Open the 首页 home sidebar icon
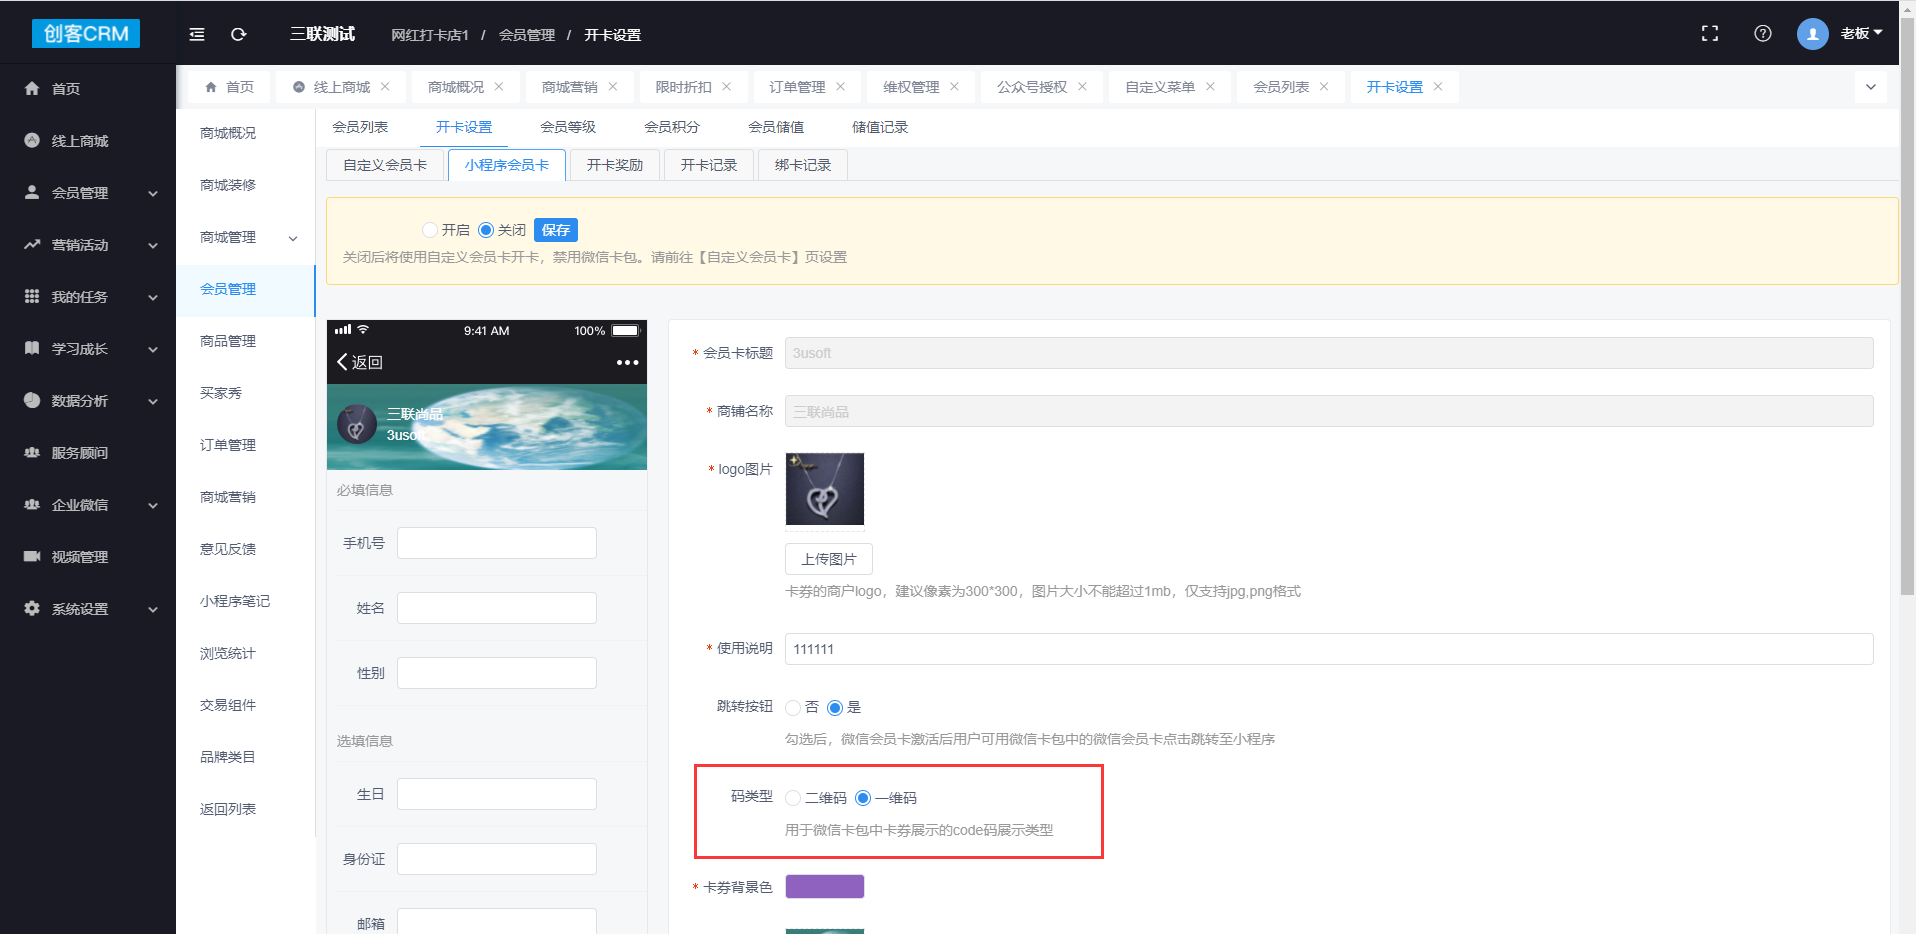The image size is (1916, 934). [32, 89]
